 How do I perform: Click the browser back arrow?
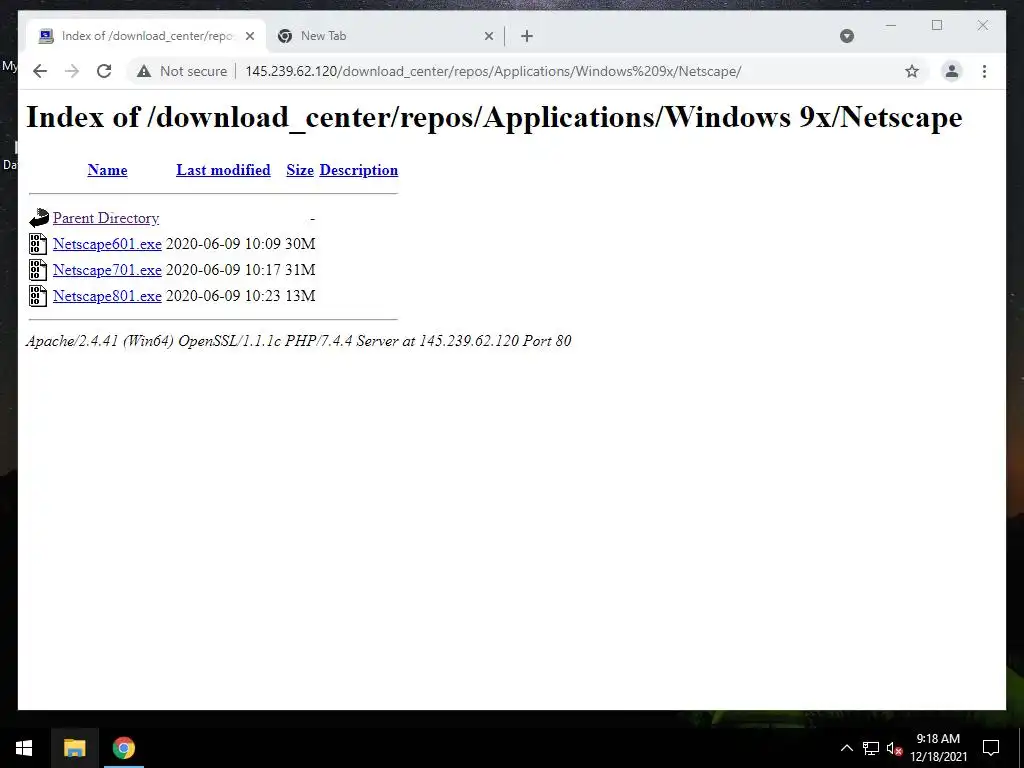click(40, 71)
